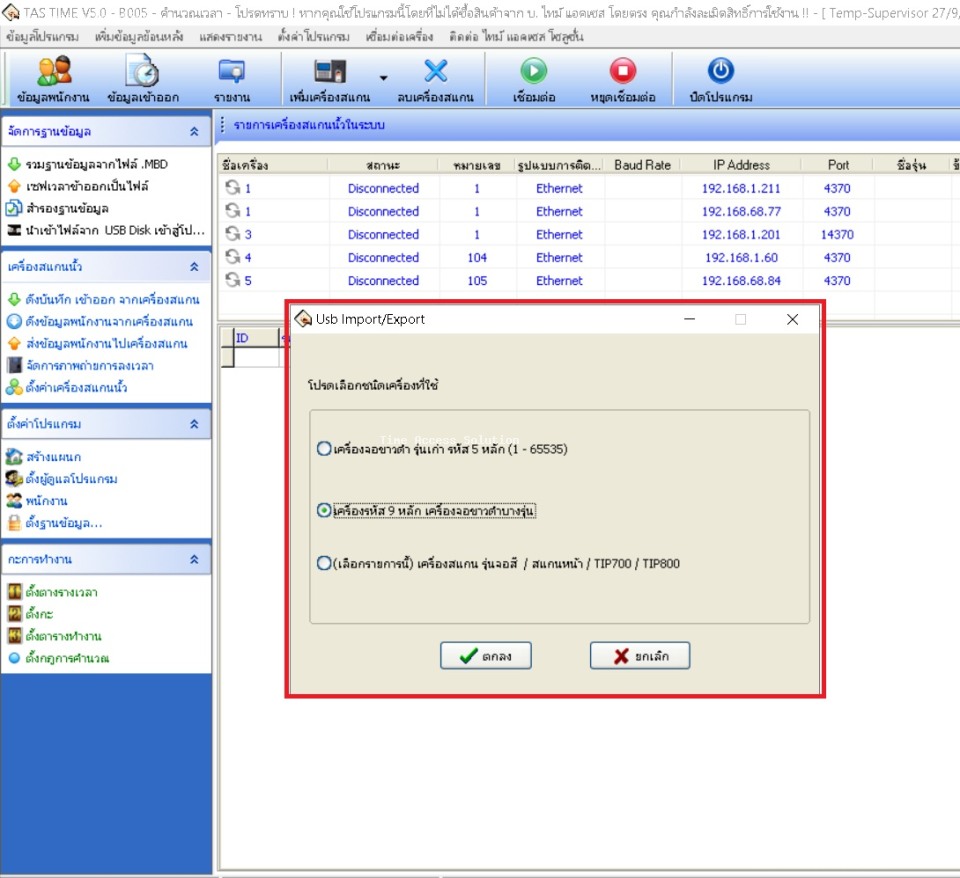The width and height of the screenshot is (960, 878).
Task: Open the ข้อมูลโปรแกรม menu
Action: tap(42, 37)
